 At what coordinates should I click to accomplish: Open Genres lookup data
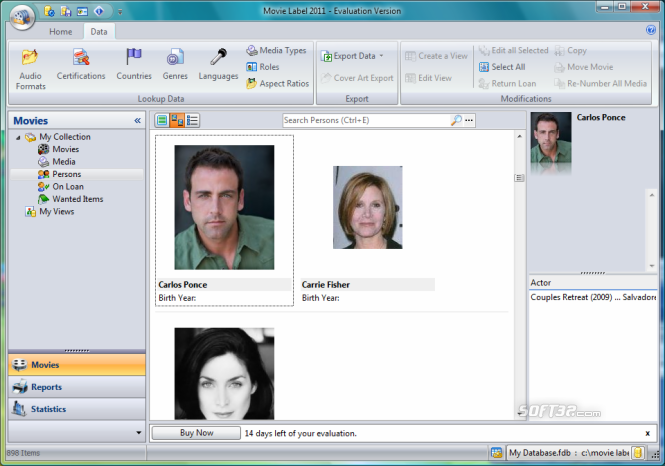[175, 64]
